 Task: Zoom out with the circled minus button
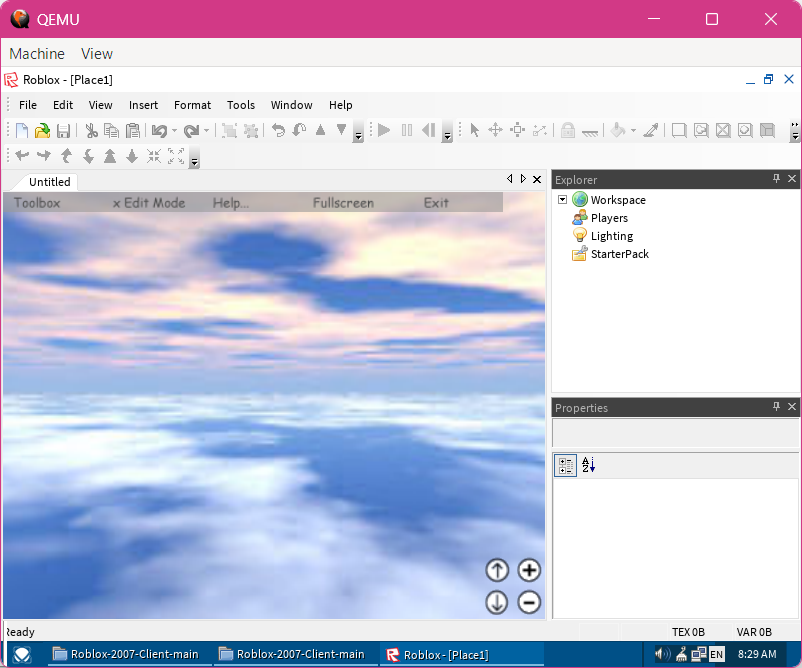[x=529, y=602]
